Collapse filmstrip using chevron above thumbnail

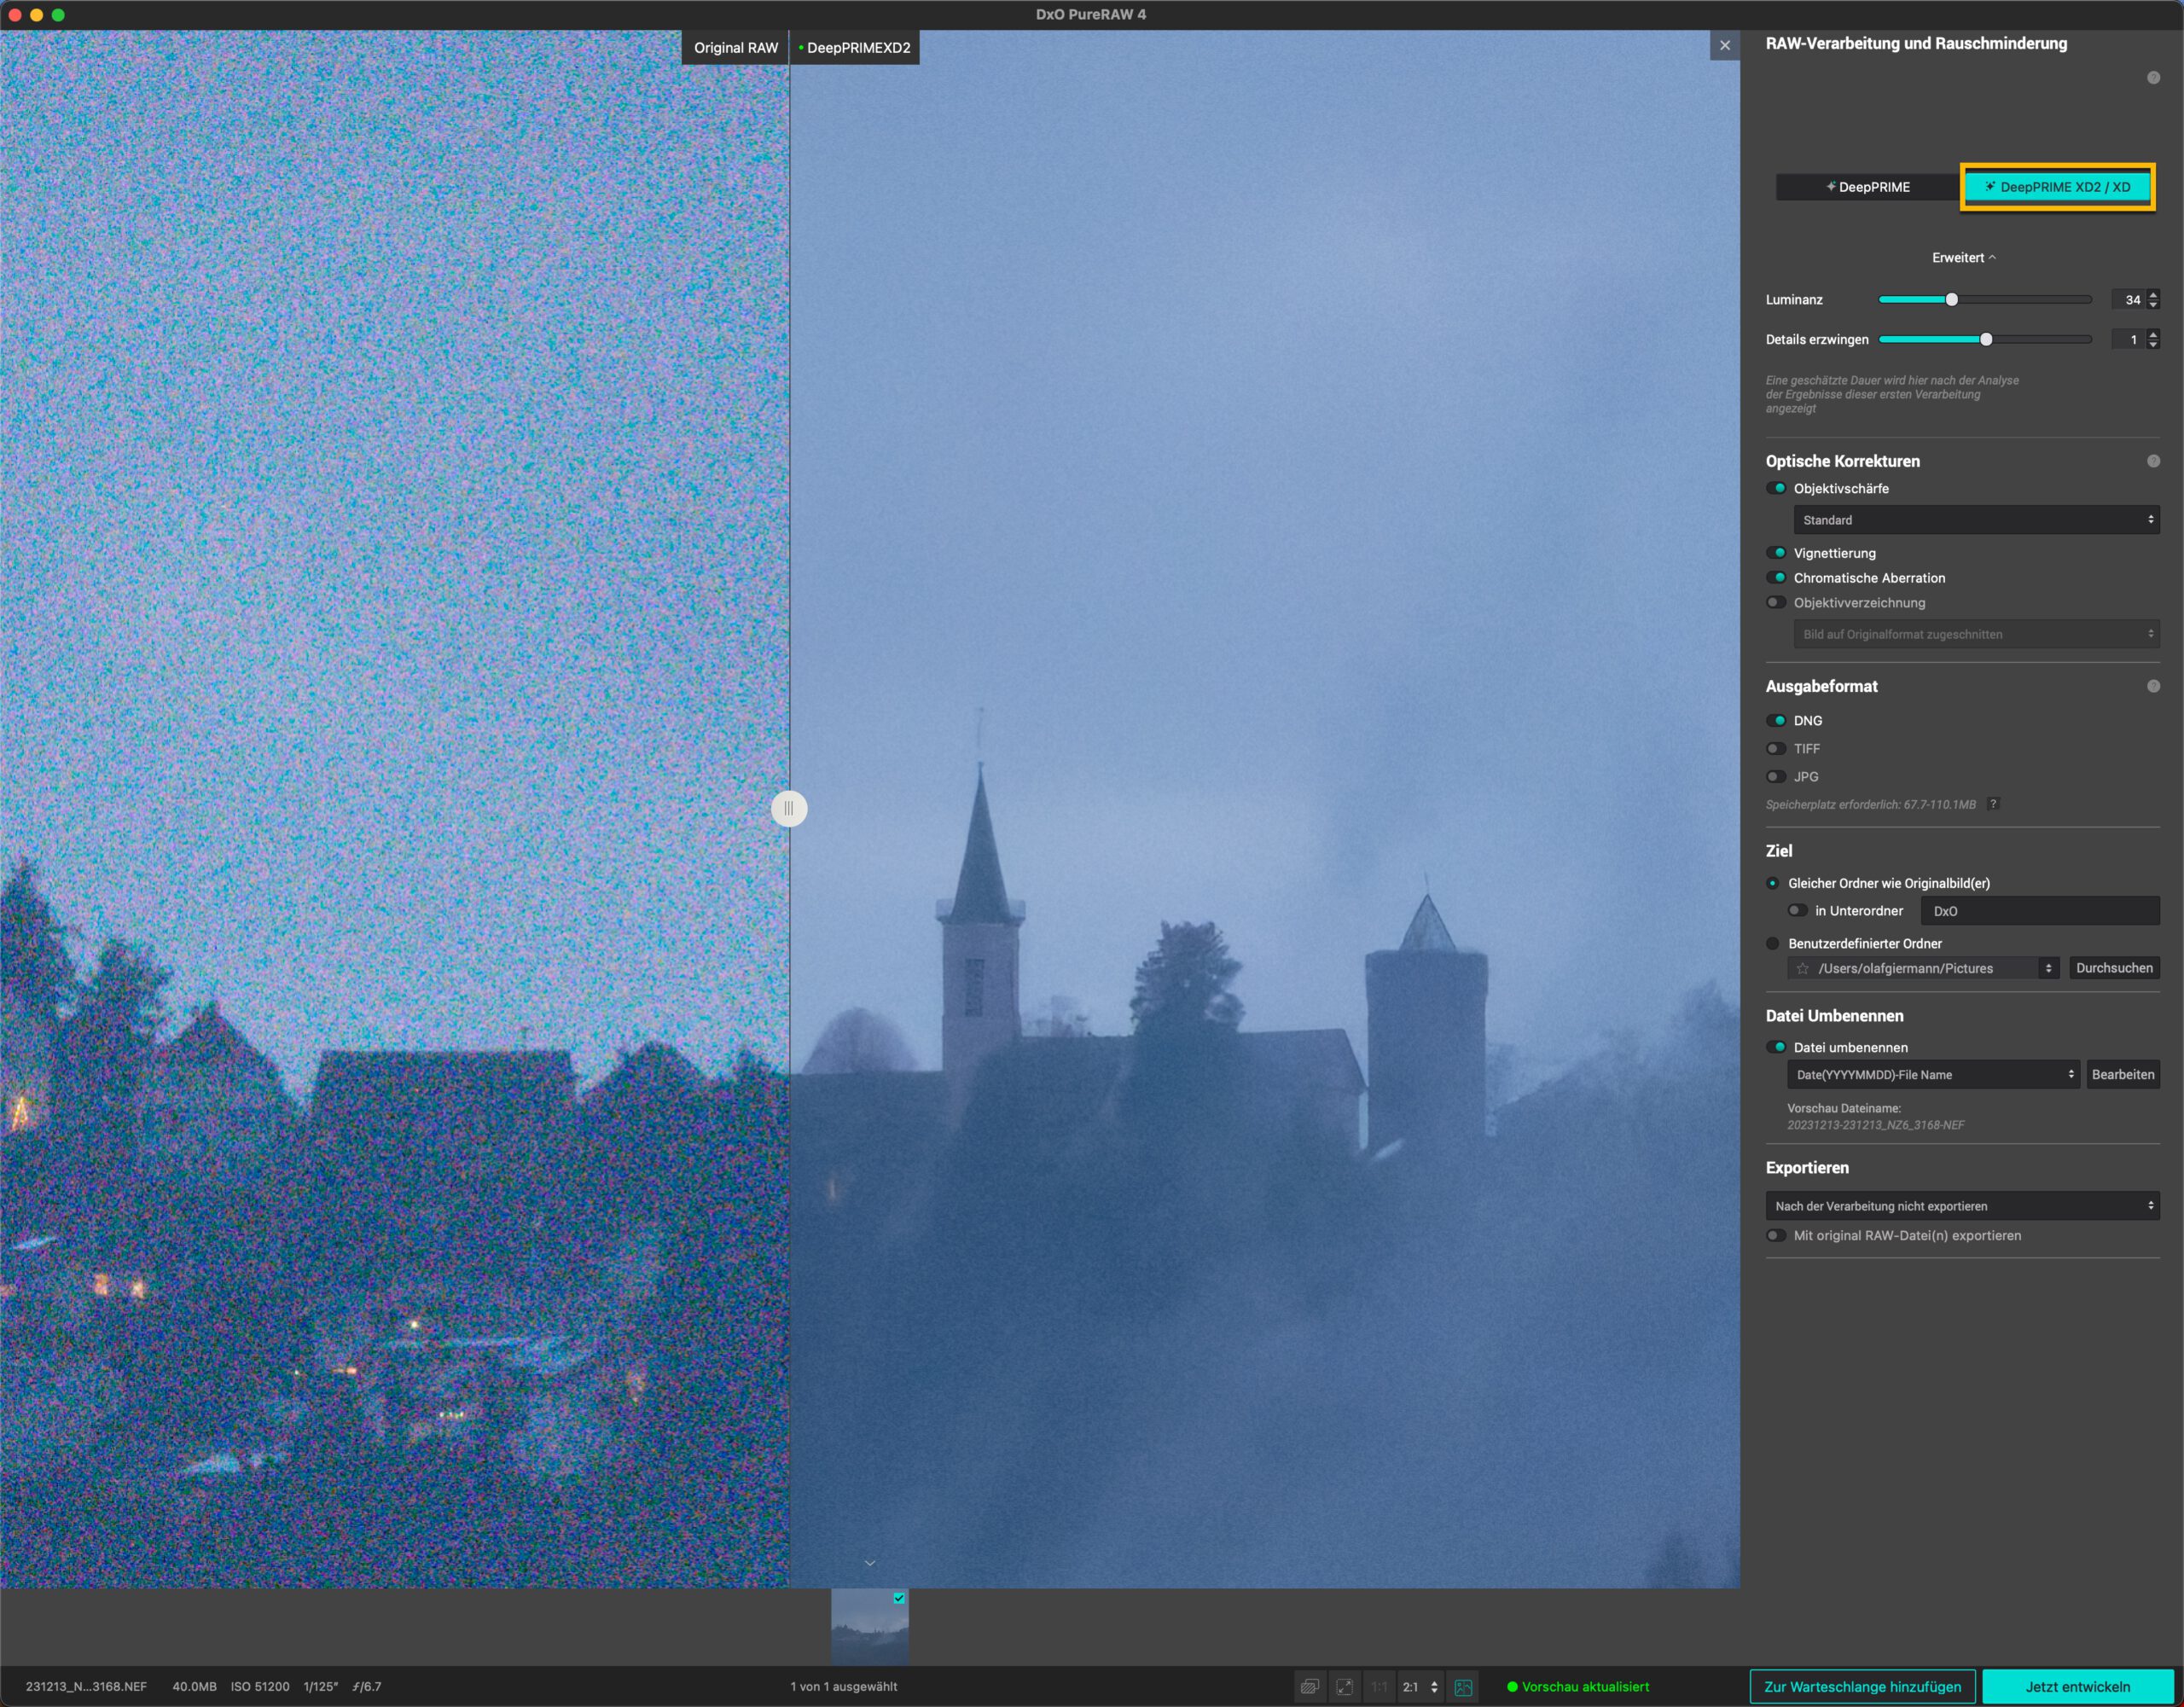[x=870, y=1563]
